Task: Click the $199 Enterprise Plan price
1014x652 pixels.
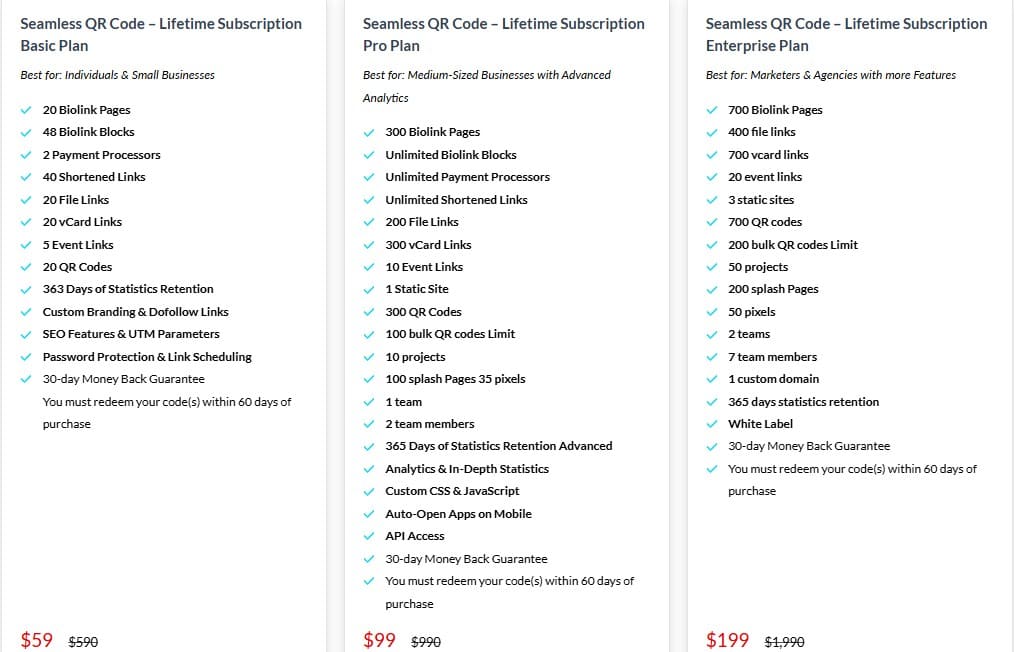Action: (x=727, y=640)
